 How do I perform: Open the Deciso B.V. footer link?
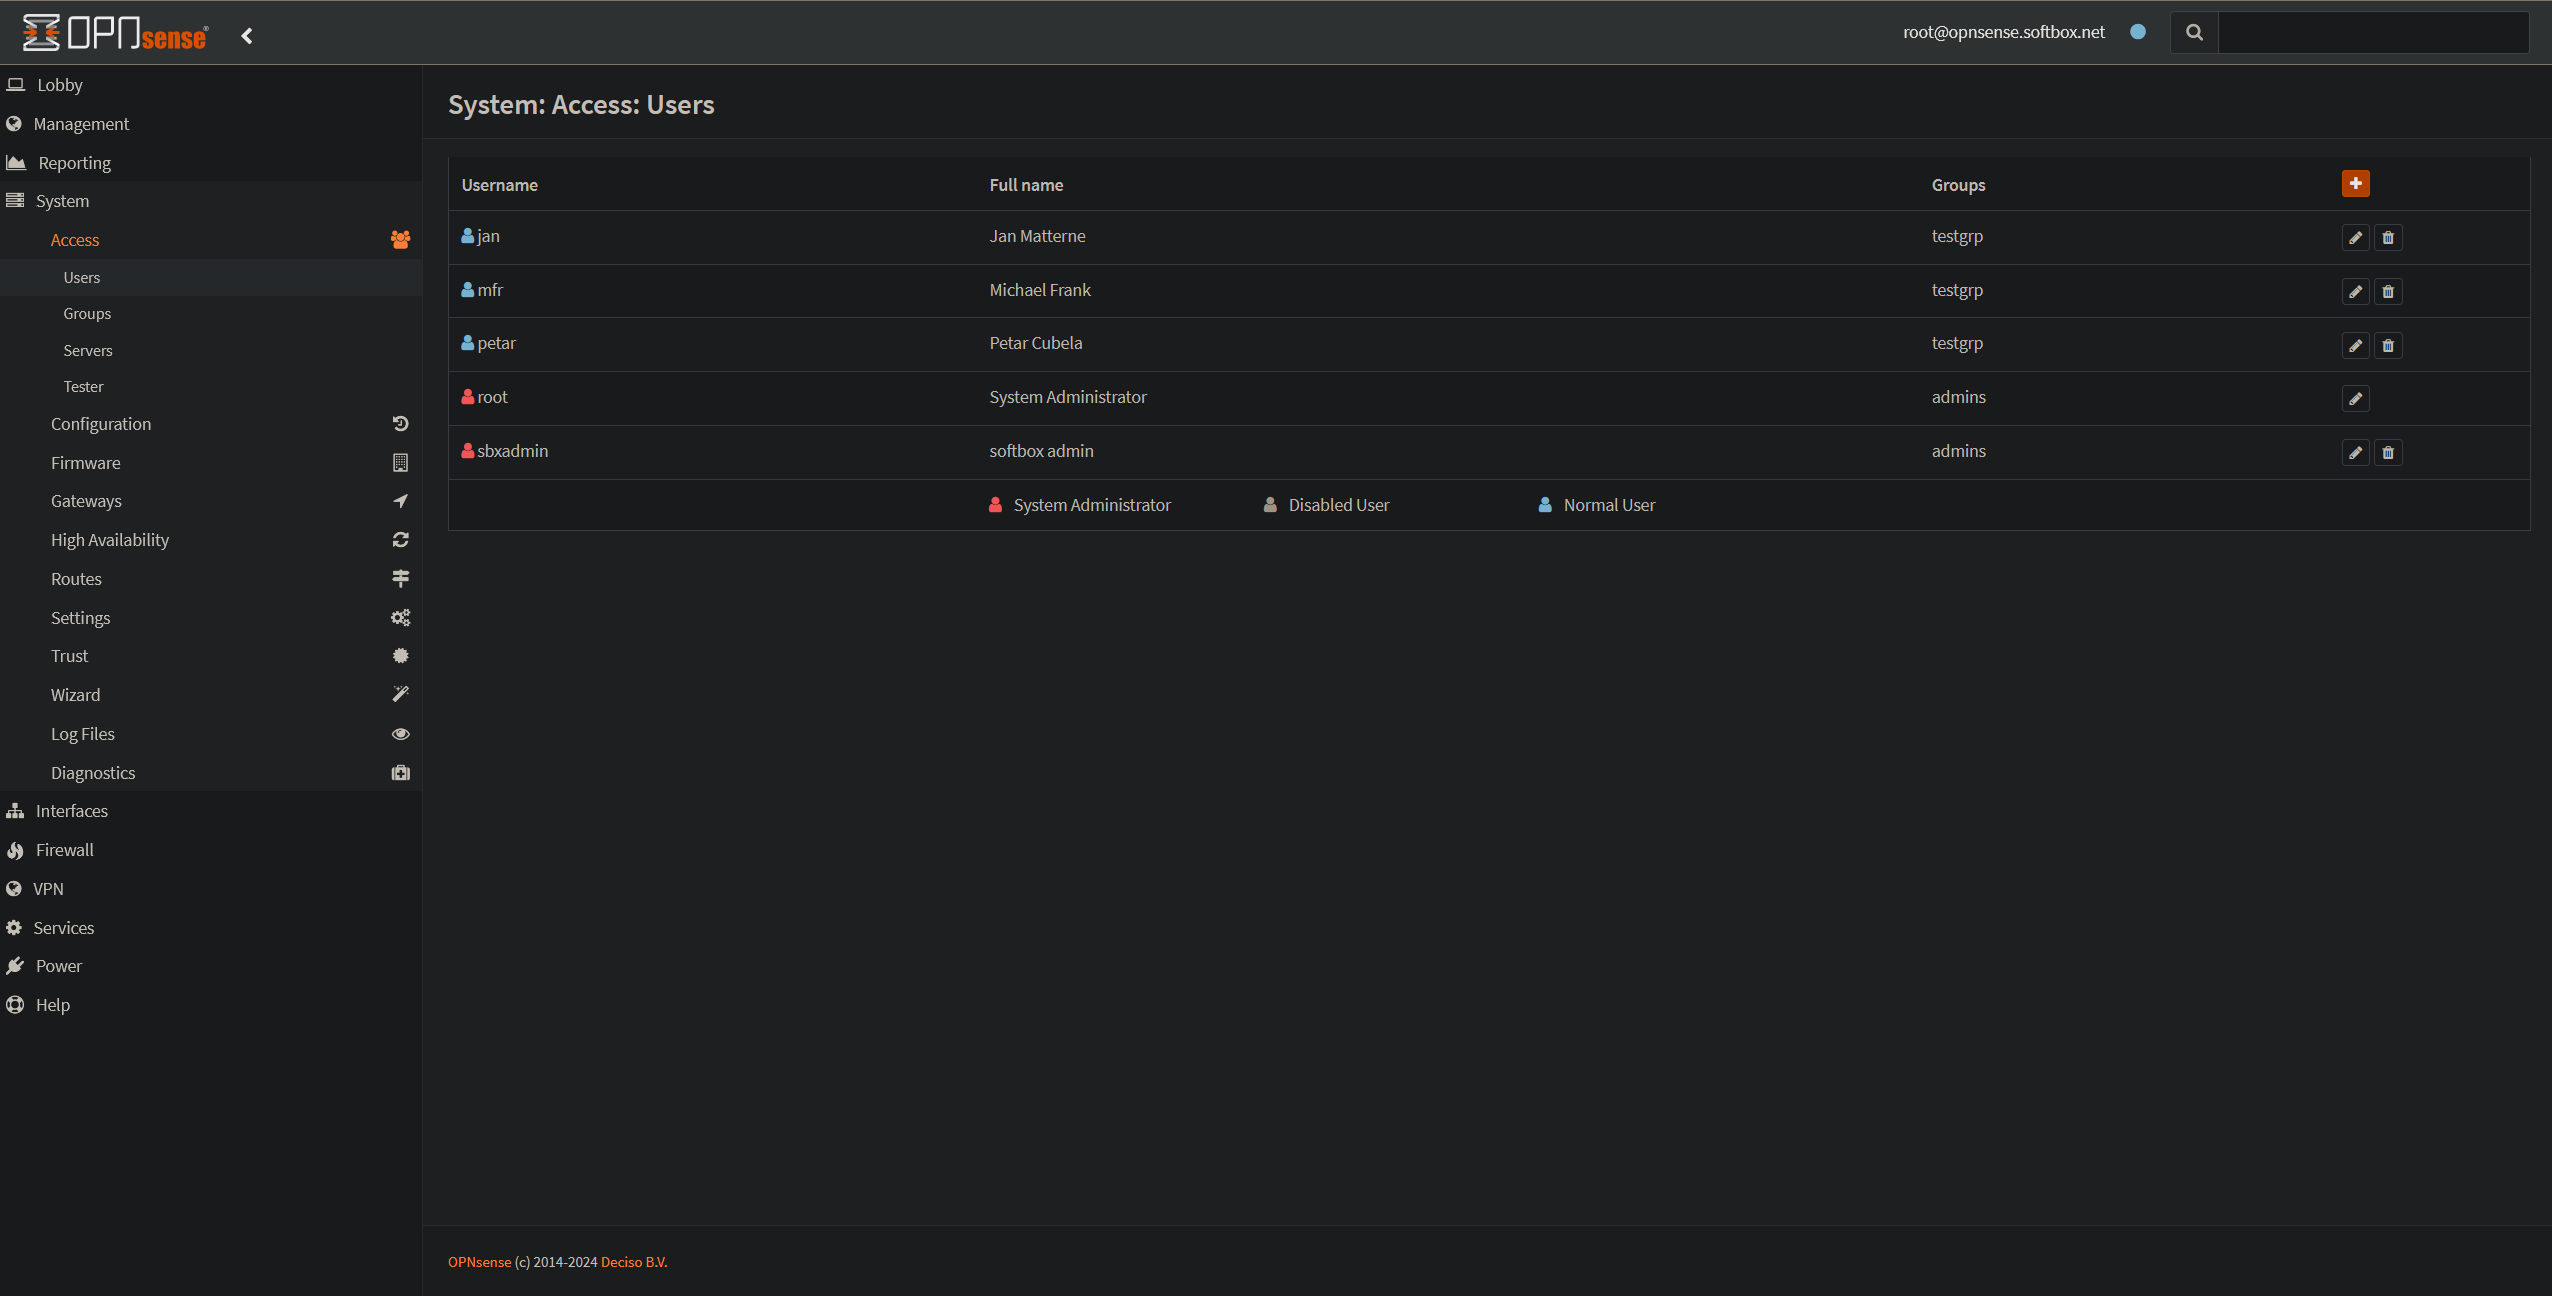pos(633,1262)
